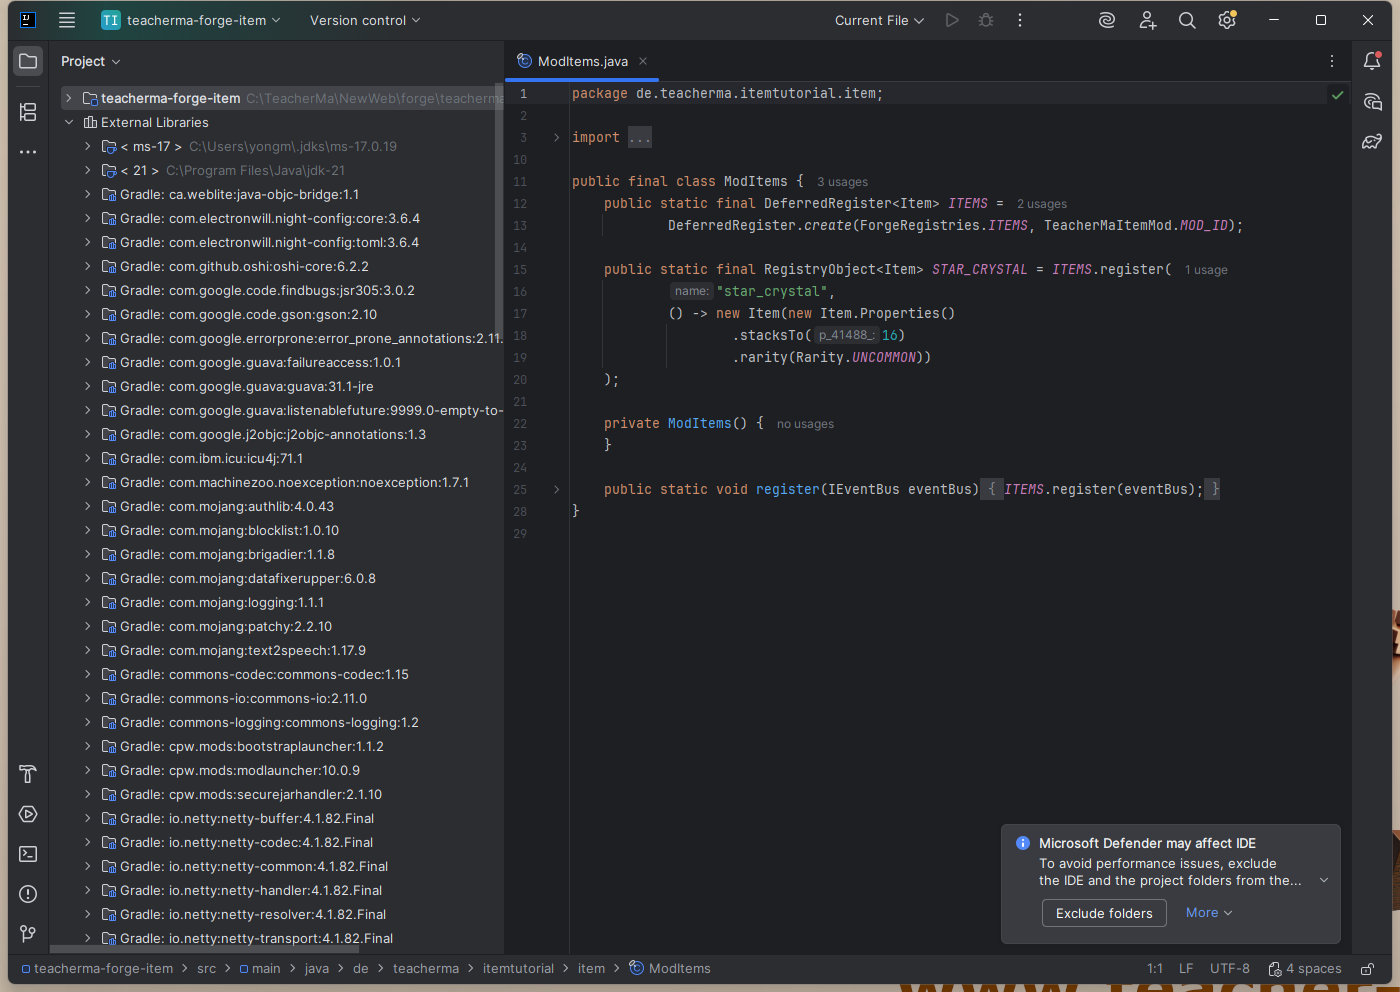Image resolution: width=1400 pixels, height=992 pixels.
Task: Open the Git version control tool window
Action: click(x=28, y=934)
